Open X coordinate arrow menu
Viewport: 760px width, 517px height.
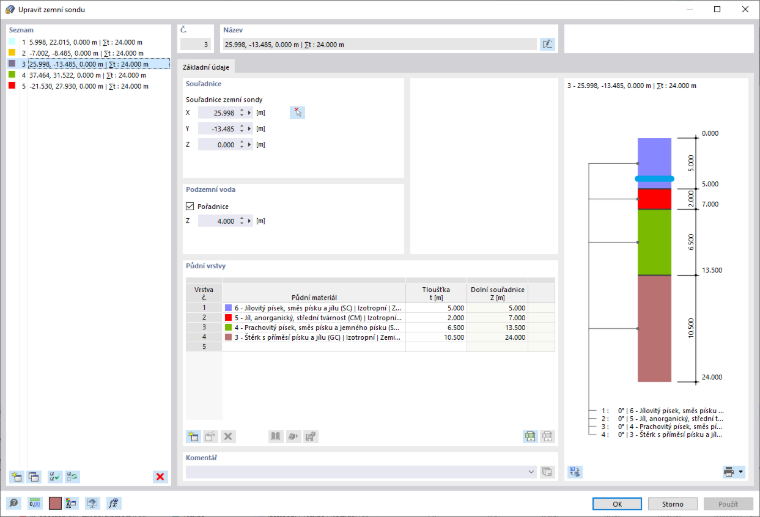click(250, 113)
